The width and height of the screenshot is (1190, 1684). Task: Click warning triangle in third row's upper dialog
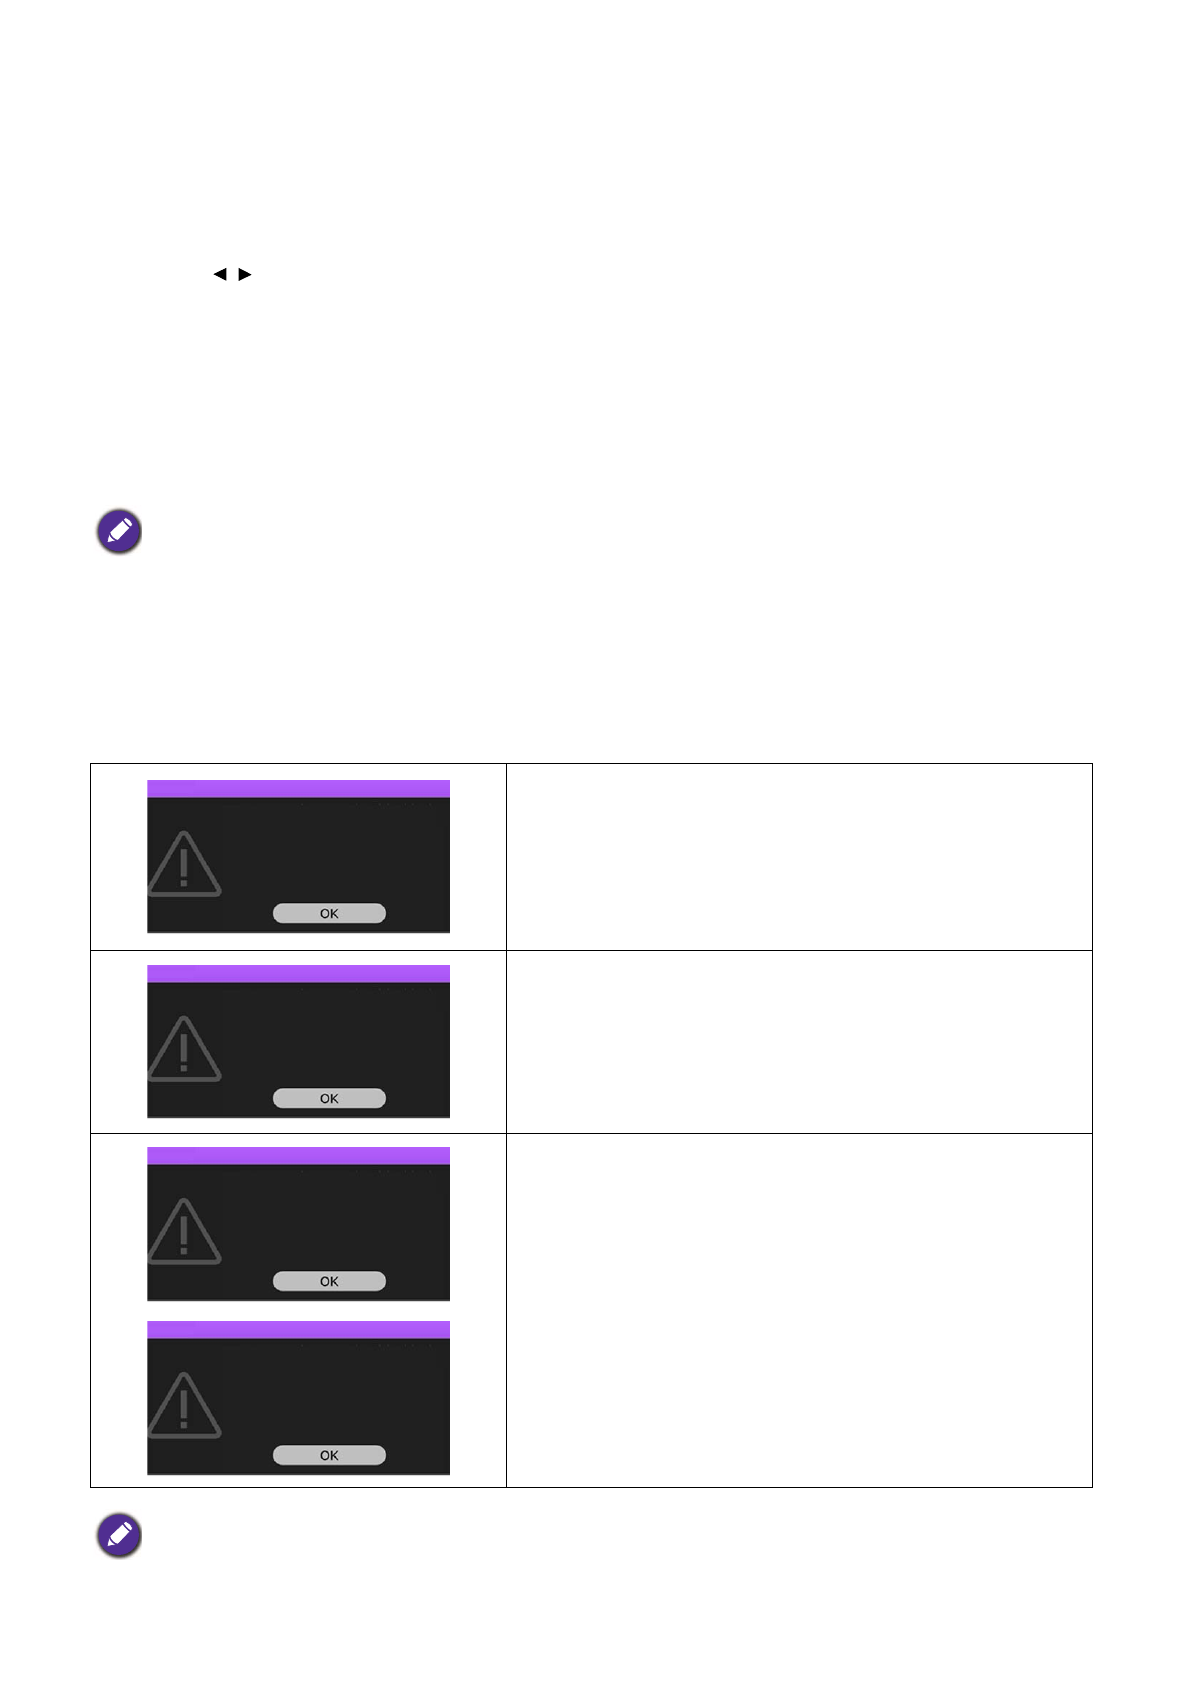coord(184,1232)
